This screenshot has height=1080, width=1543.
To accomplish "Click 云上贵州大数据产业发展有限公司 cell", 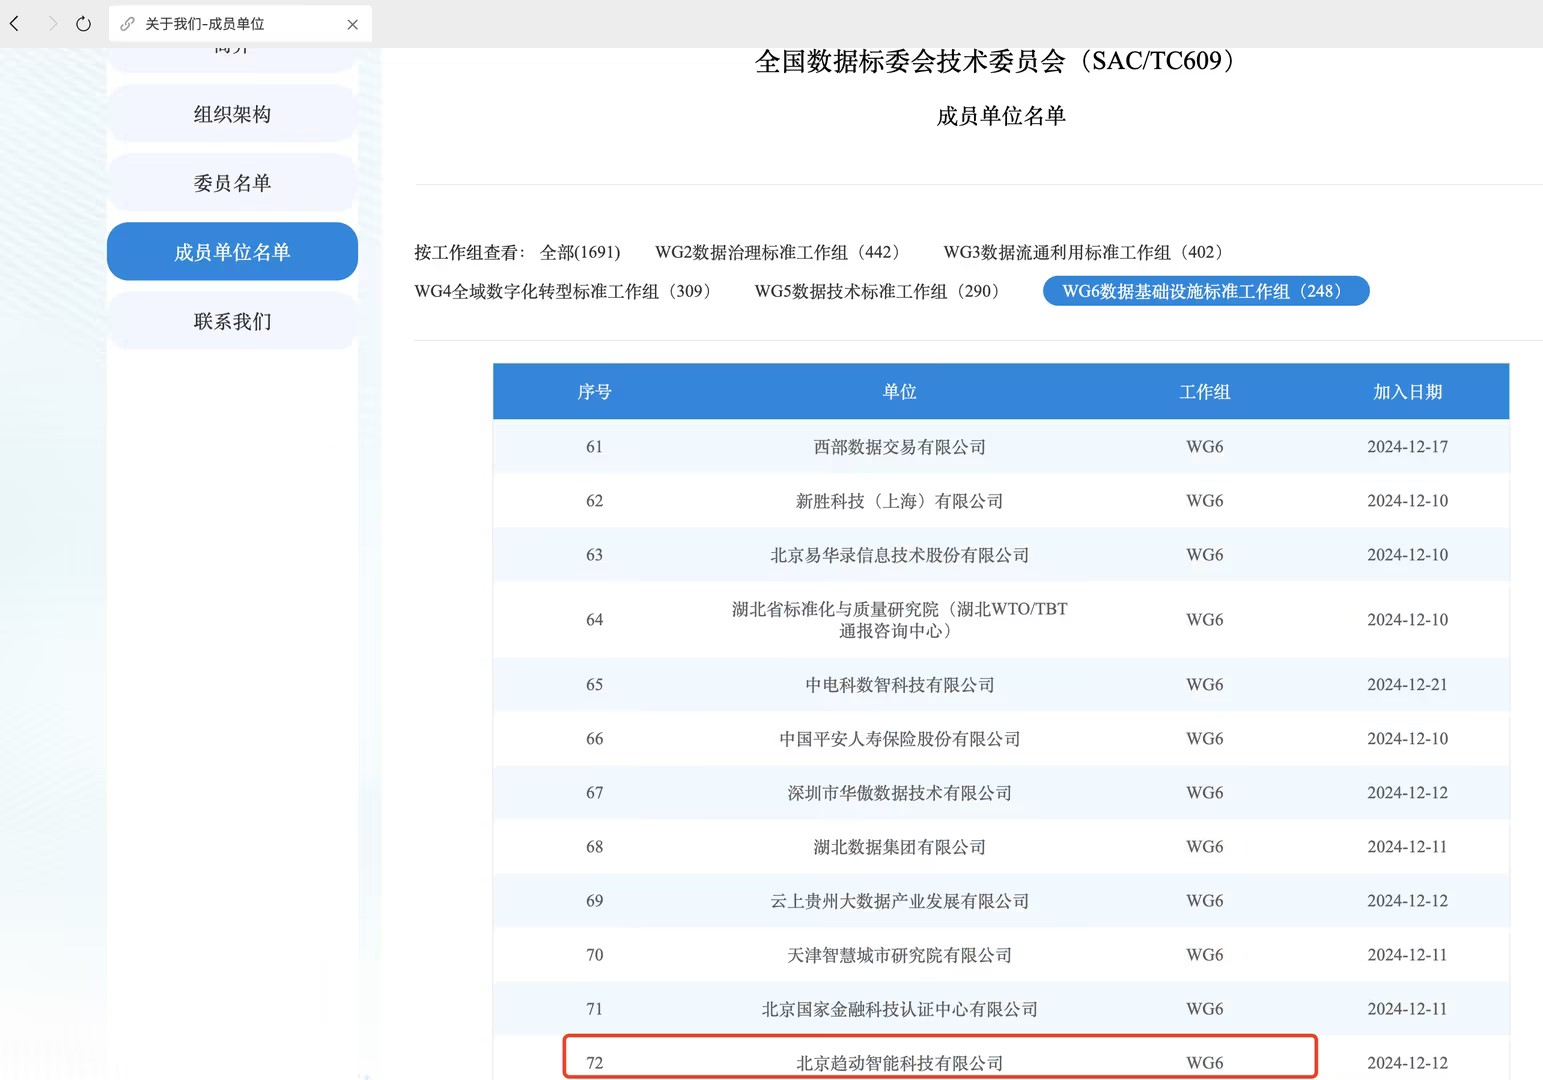I will 899,901.
